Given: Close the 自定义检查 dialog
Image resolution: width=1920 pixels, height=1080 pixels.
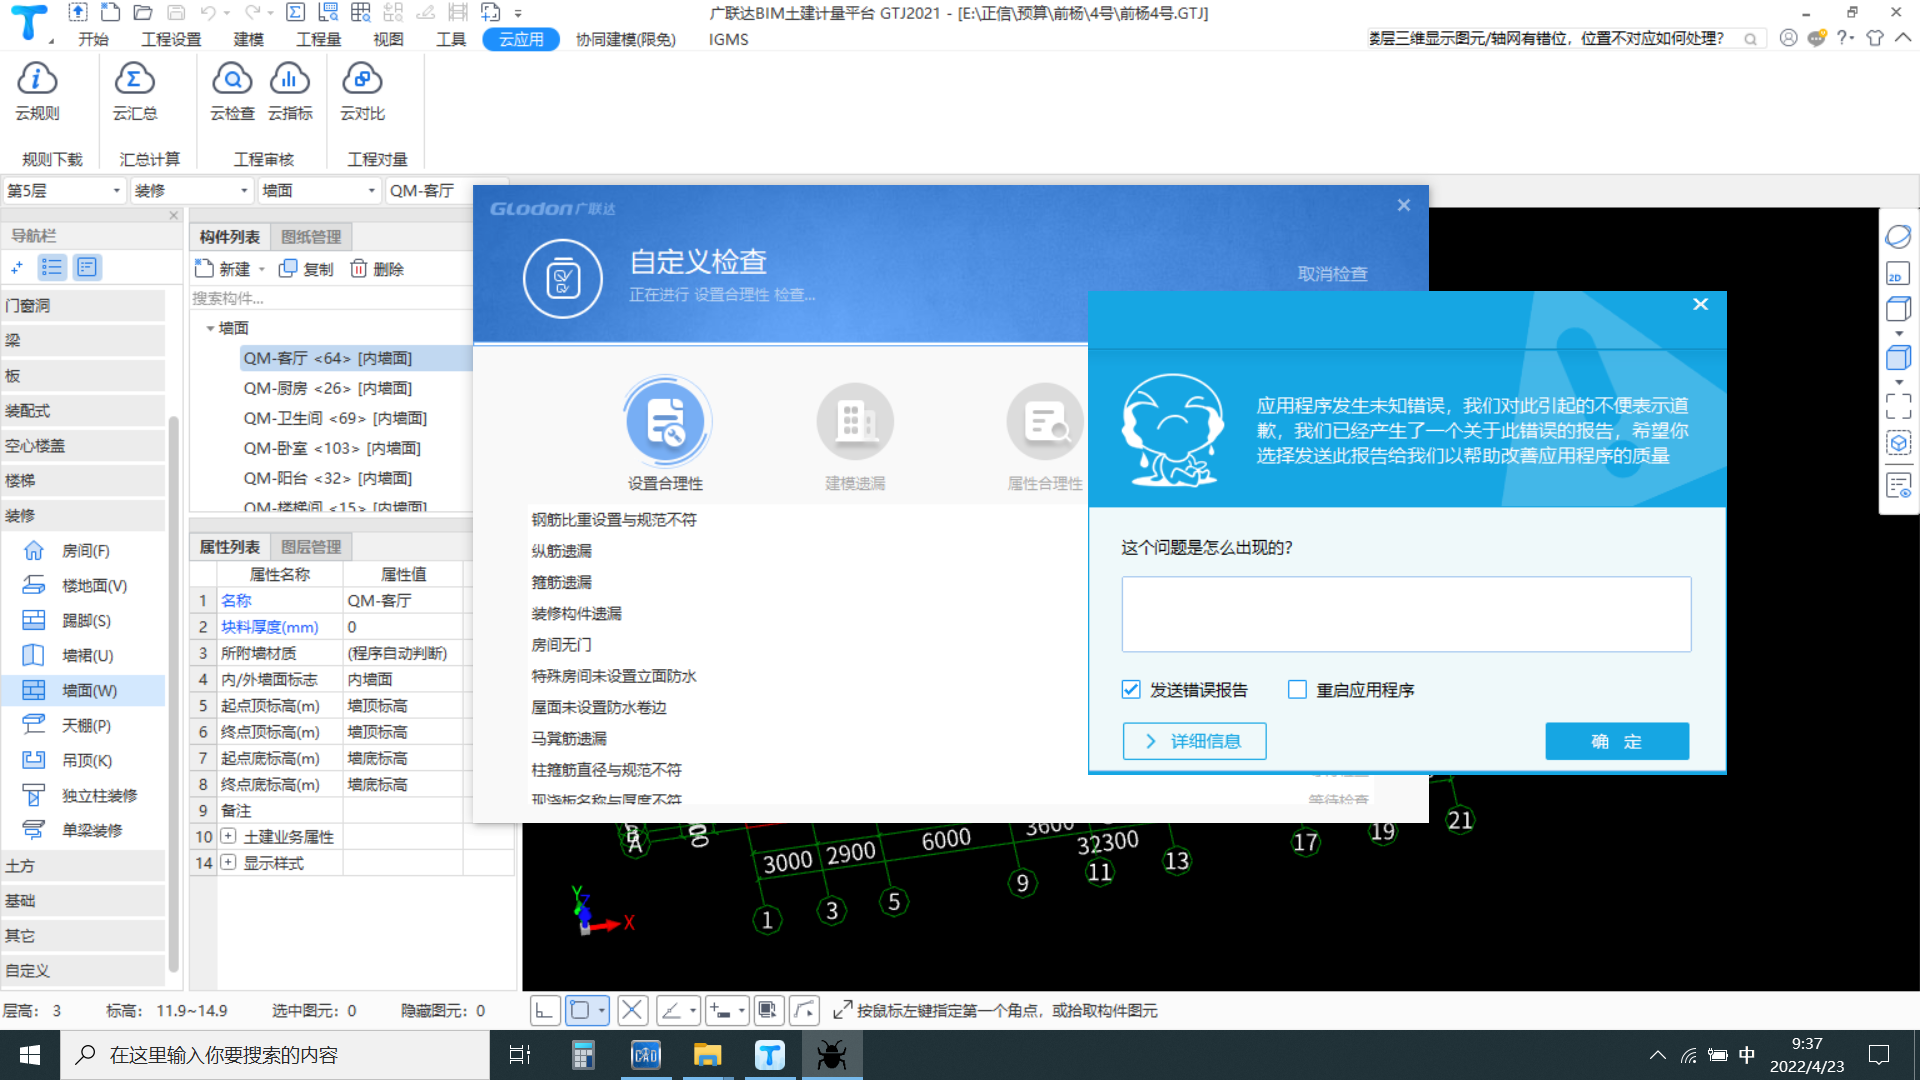Looking at the screenshot, I should pos(1404,205).
